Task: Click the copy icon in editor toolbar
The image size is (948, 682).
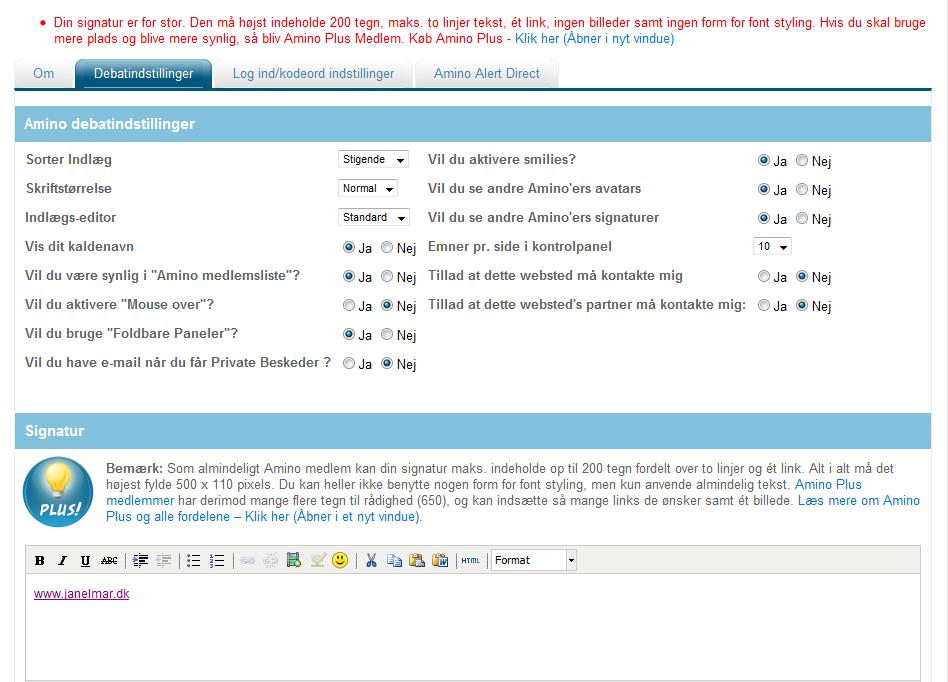Action: click(394, 560)
